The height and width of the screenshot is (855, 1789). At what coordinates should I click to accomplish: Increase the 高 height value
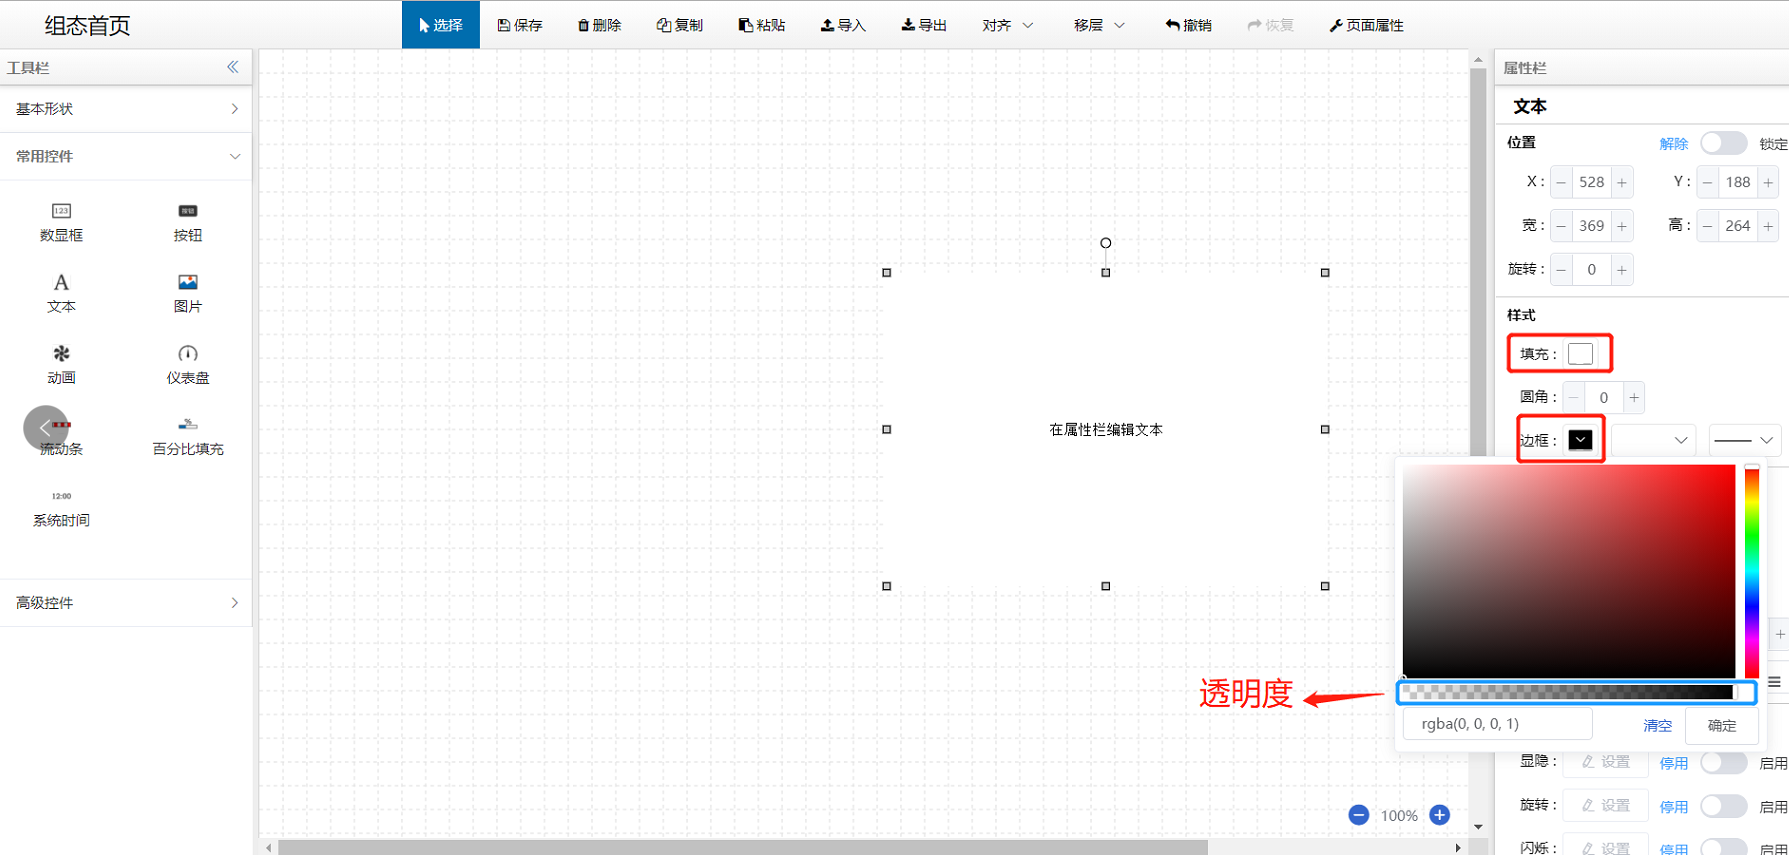pyautogui.click(x=1767, y=226)
